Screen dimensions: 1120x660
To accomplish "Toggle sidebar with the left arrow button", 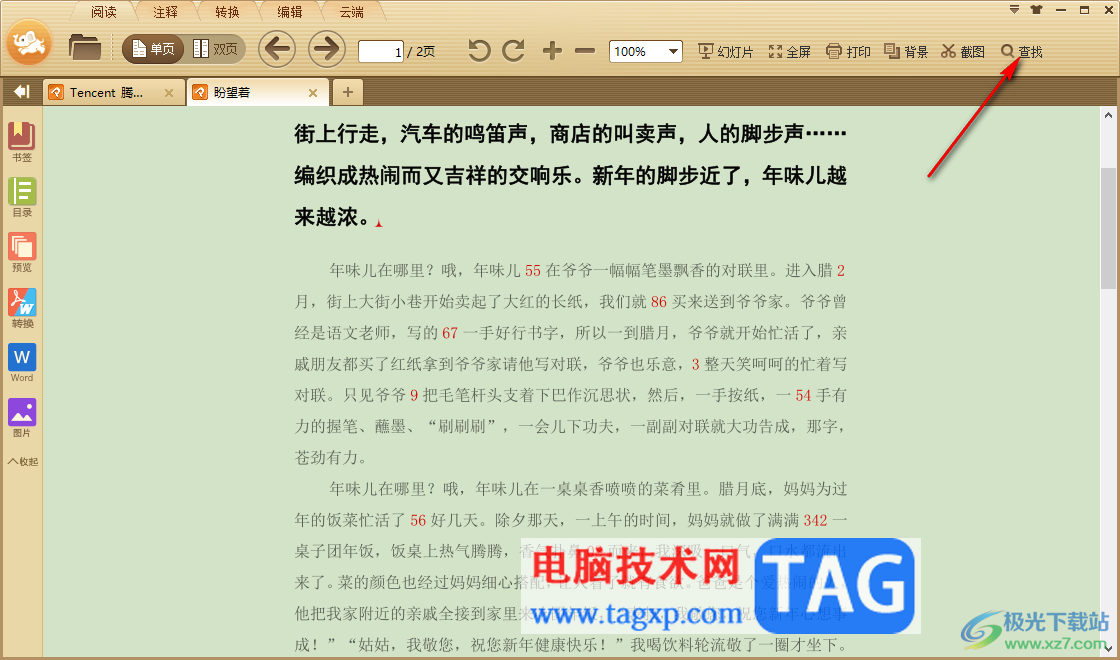I will 21,91.
